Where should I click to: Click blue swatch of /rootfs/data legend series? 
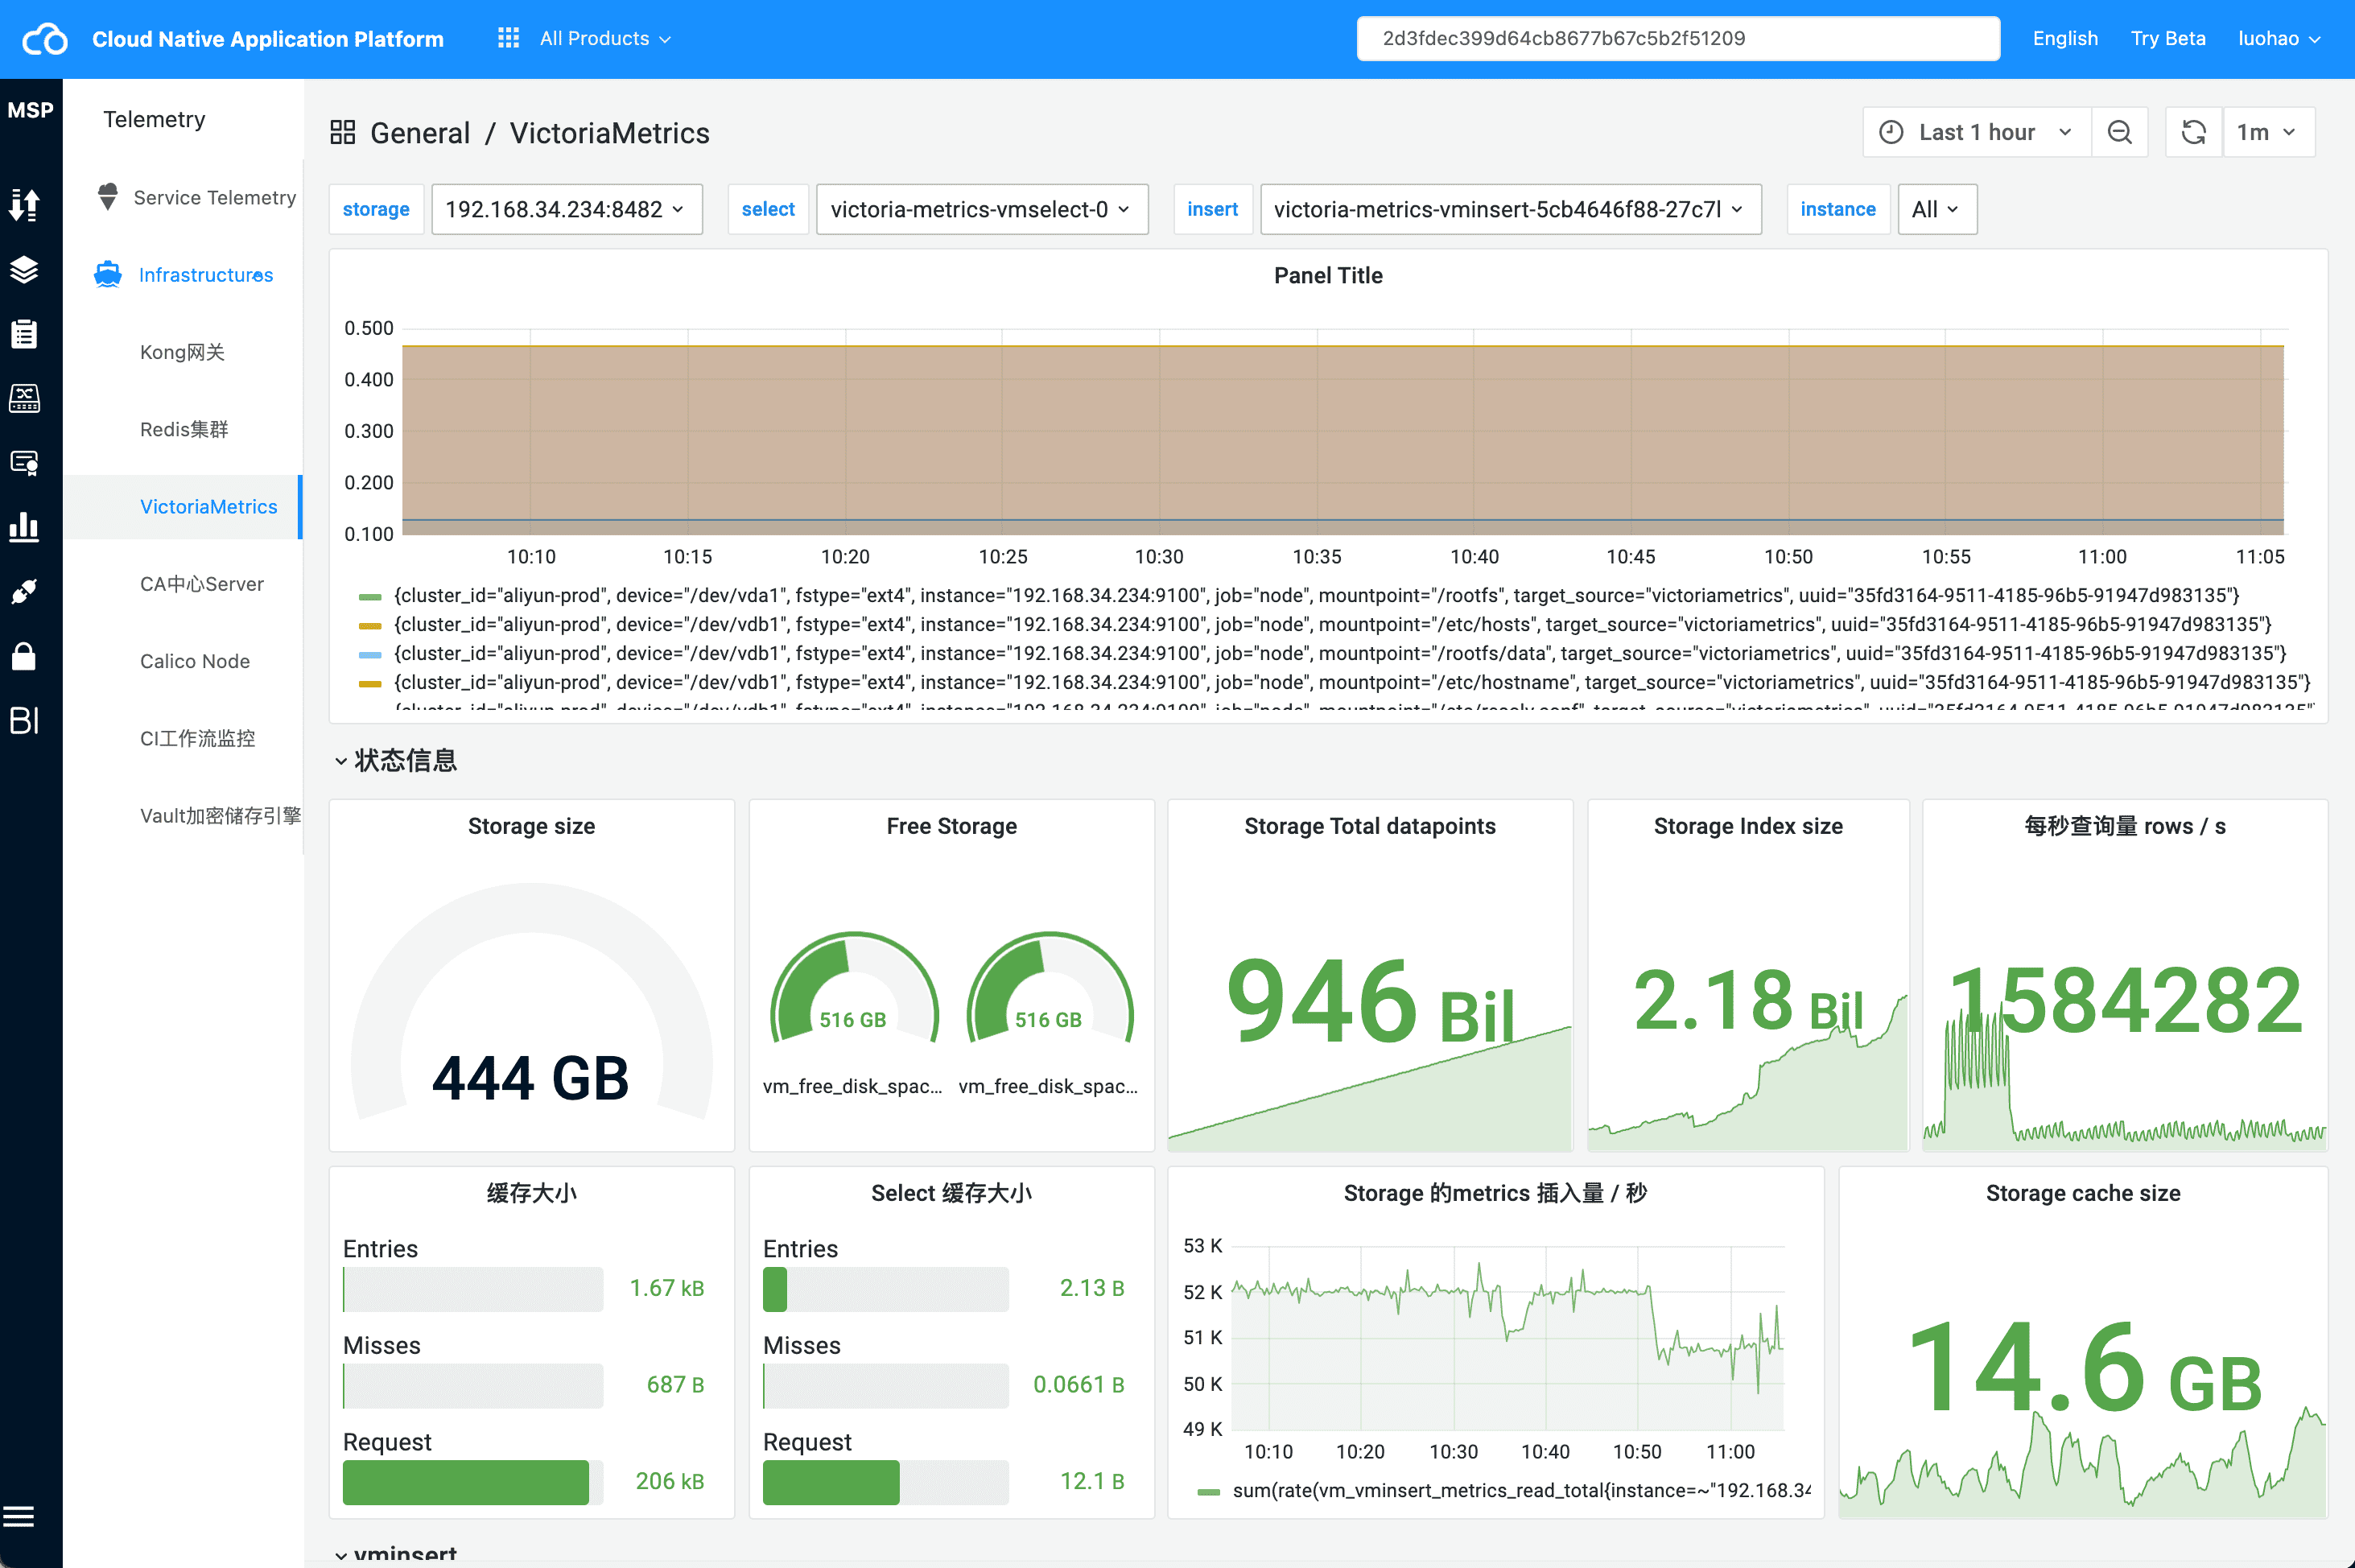pos(370,655)
